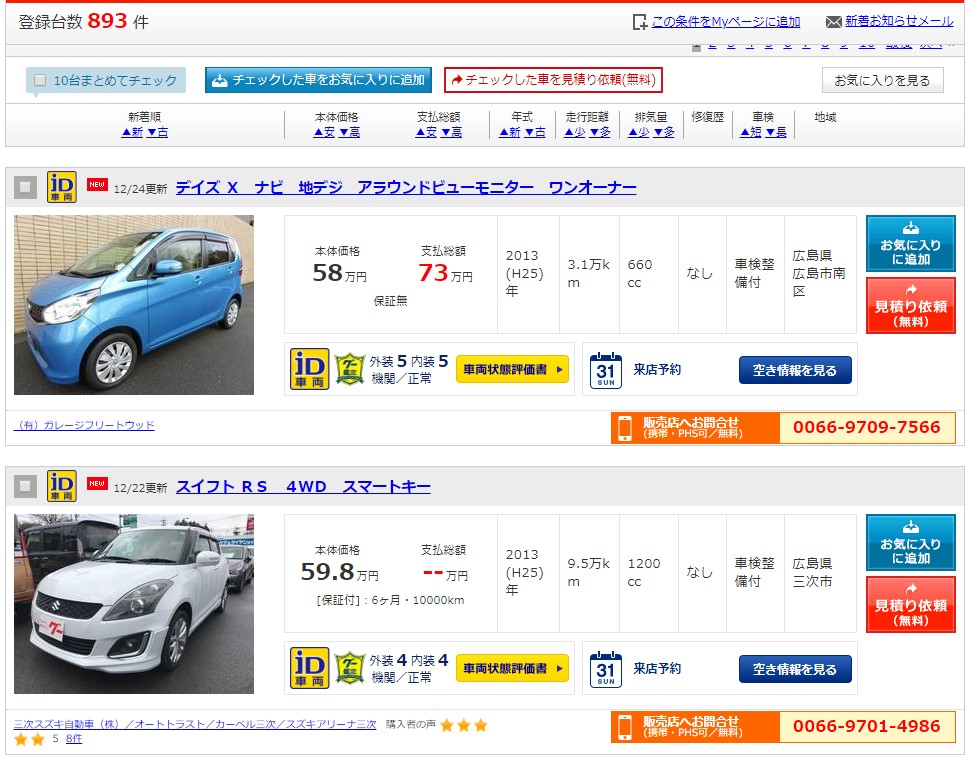
Task: Visit dealer 三次スズキ自動車 link
Action: click(195, 724)
